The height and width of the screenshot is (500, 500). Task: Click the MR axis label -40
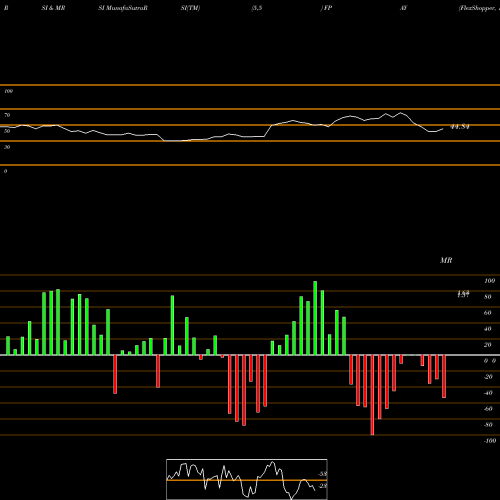click(x=488, y=393)
